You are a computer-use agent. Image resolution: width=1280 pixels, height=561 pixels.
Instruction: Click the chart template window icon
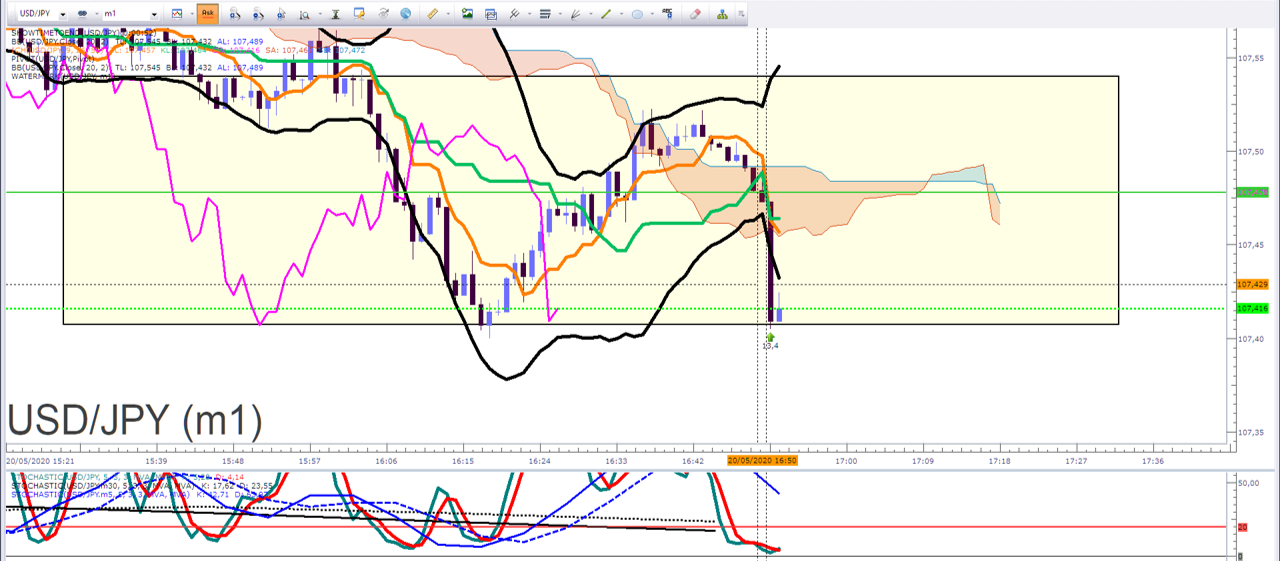[x=491, y=15]
